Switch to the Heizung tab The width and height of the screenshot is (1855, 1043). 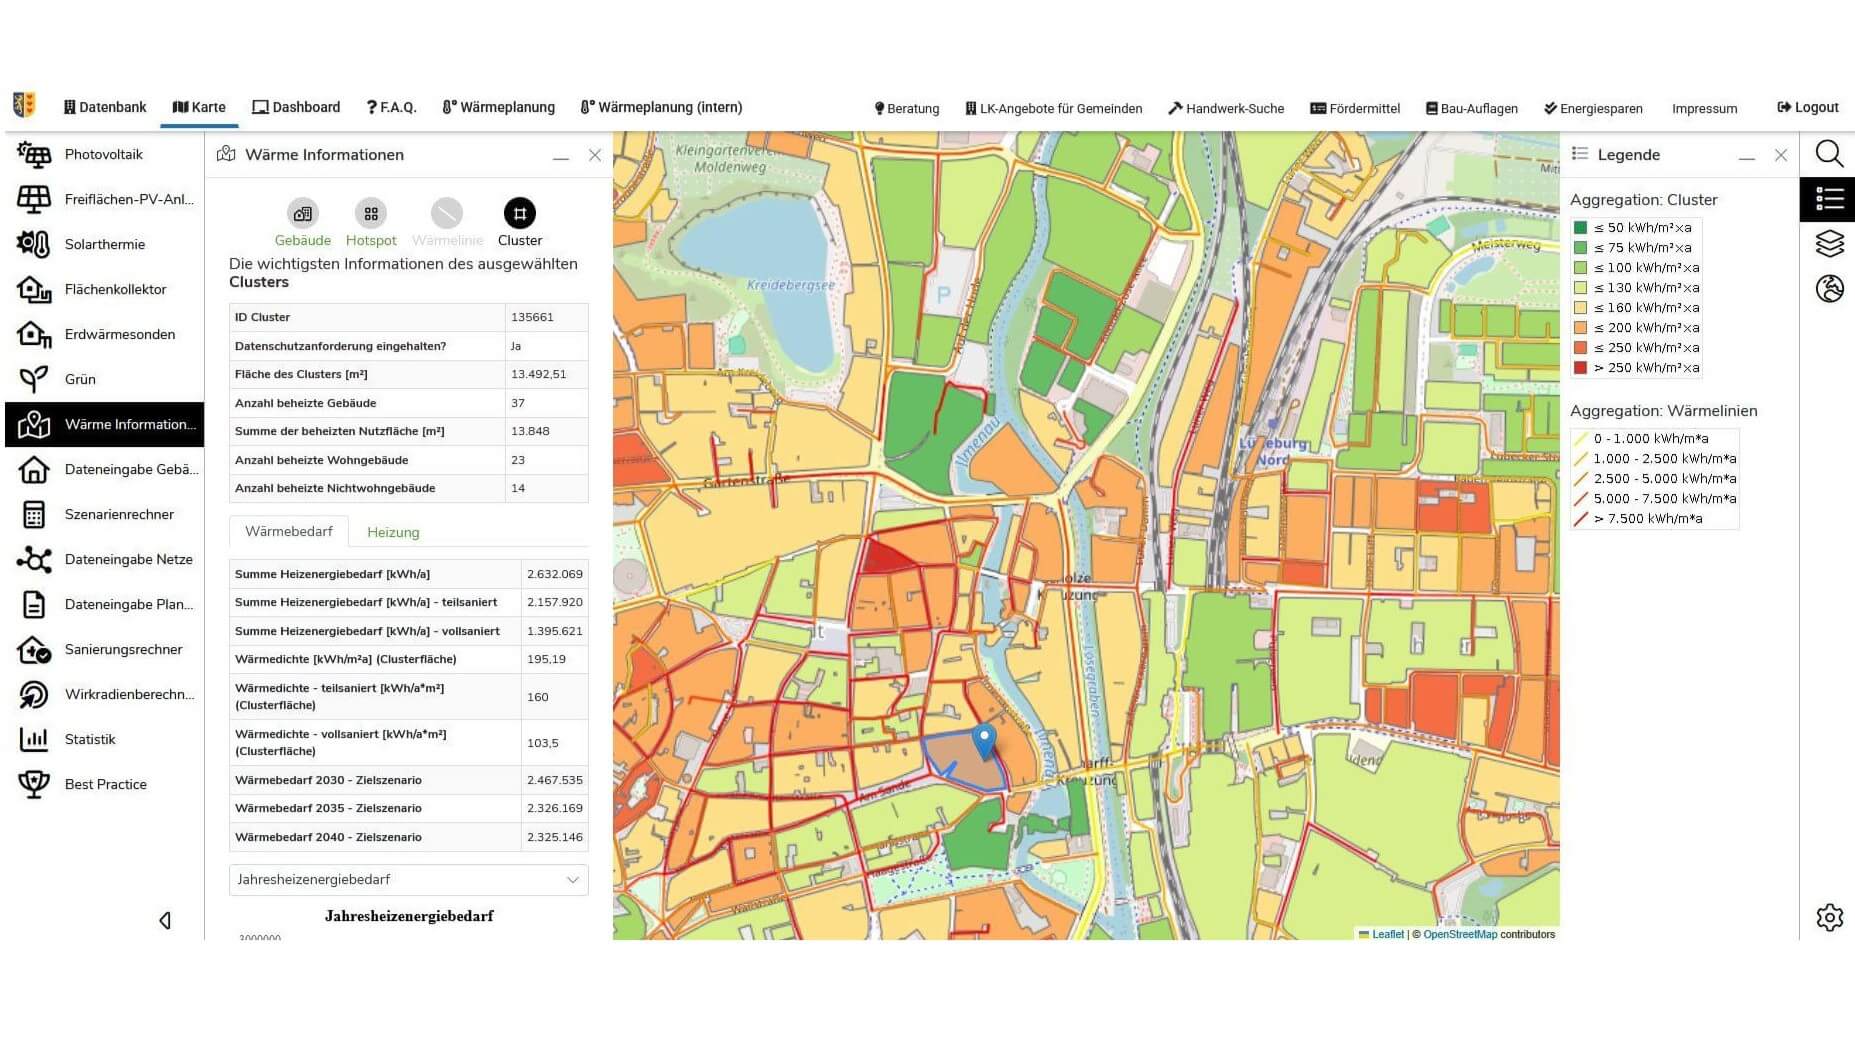tap(393, 532)
